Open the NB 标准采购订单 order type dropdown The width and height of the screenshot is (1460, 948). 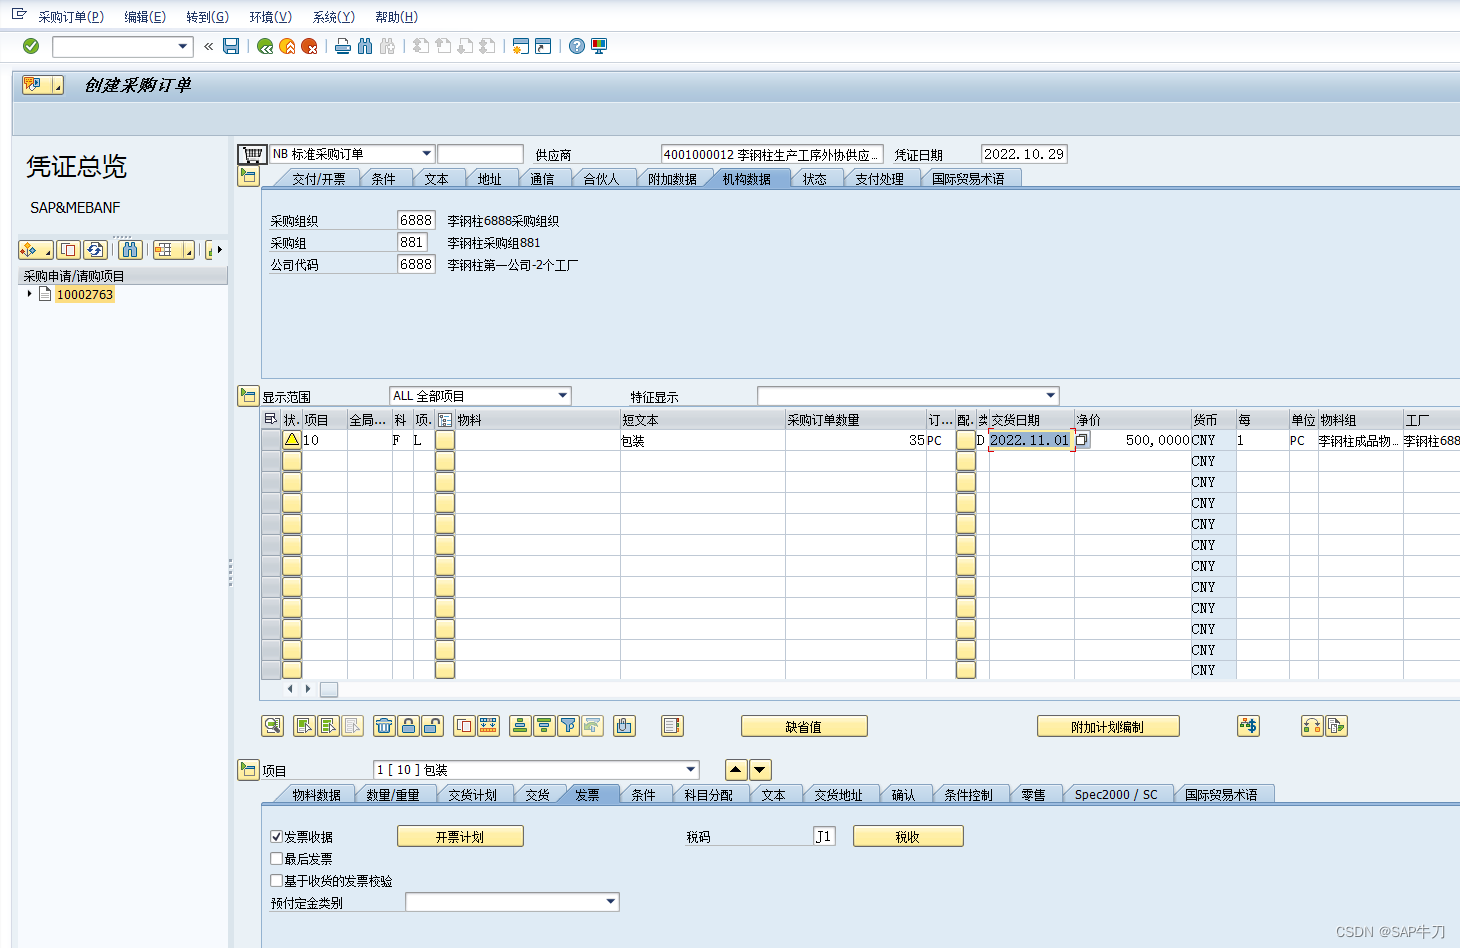coord(427,154)
